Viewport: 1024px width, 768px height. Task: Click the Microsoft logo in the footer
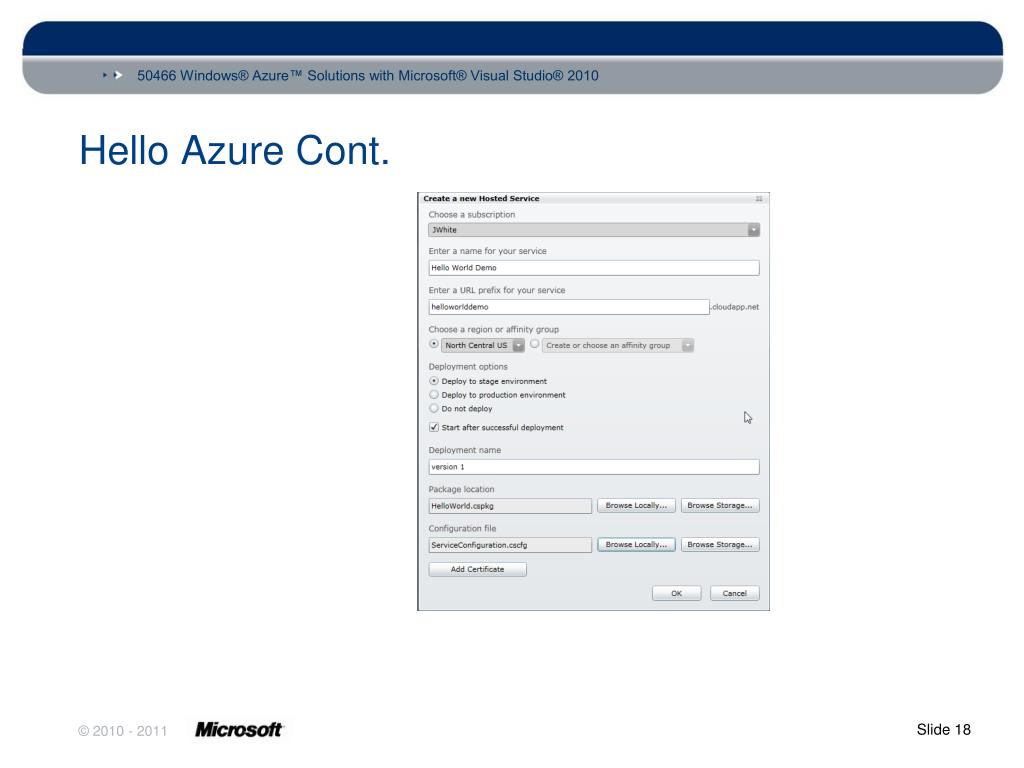click(x=239, y=729)
